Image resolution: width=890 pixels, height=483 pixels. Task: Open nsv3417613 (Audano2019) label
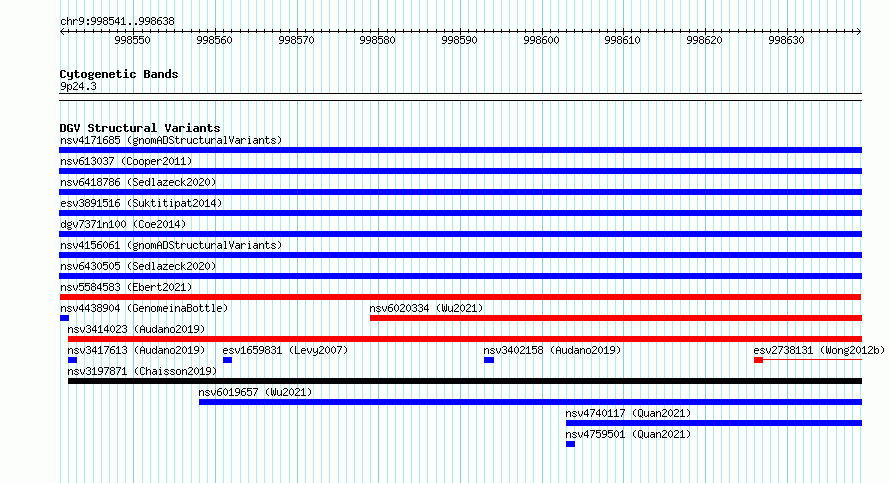tap(136, 350)
